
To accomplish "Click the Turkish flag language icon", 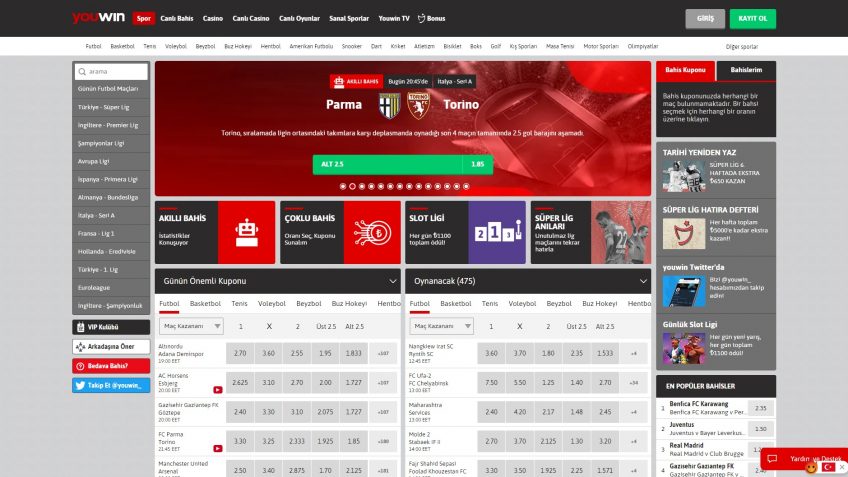I will click(829, 467).
